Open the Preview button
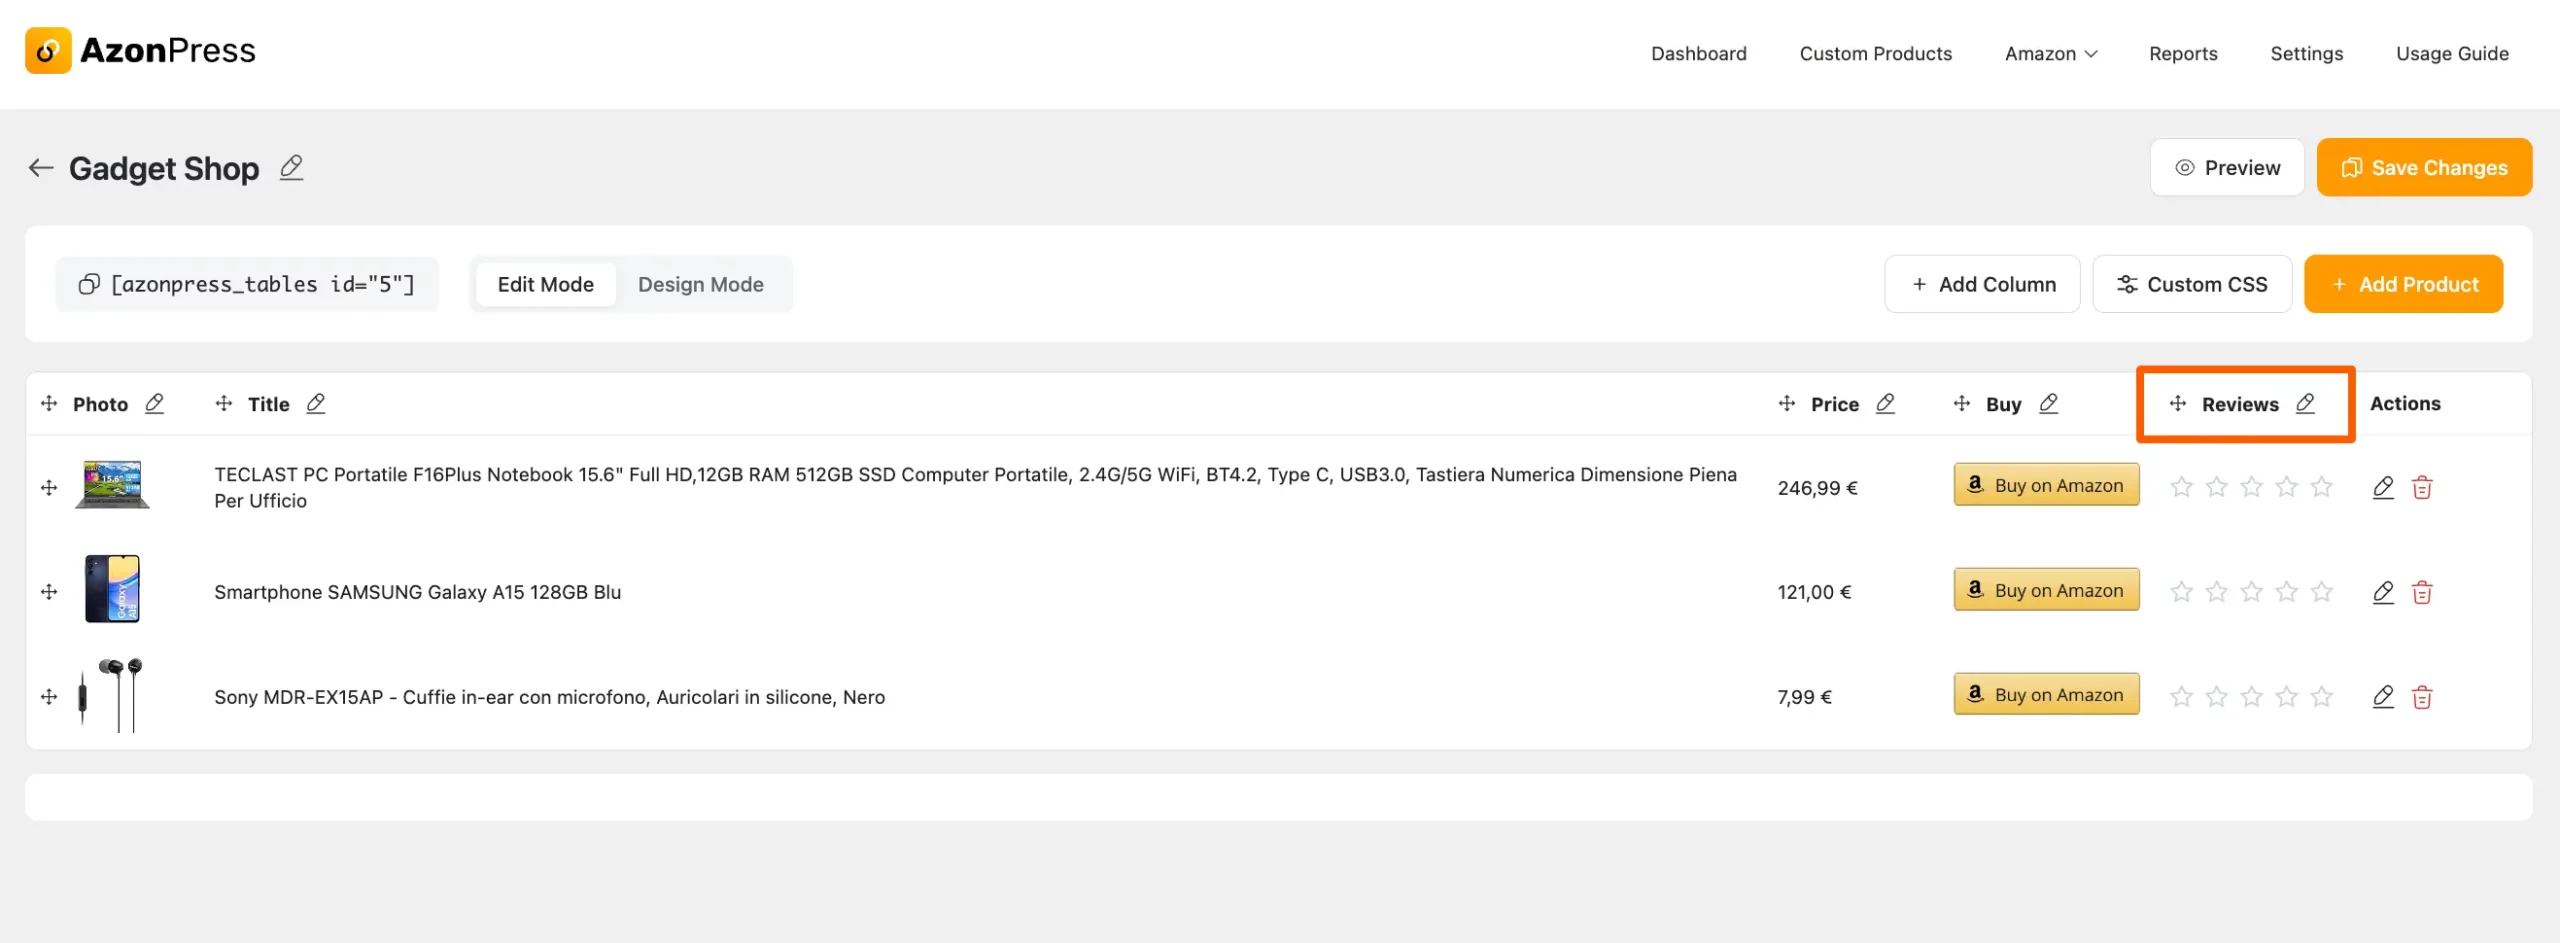2560x943 pixels. (x=2227, y=167)
